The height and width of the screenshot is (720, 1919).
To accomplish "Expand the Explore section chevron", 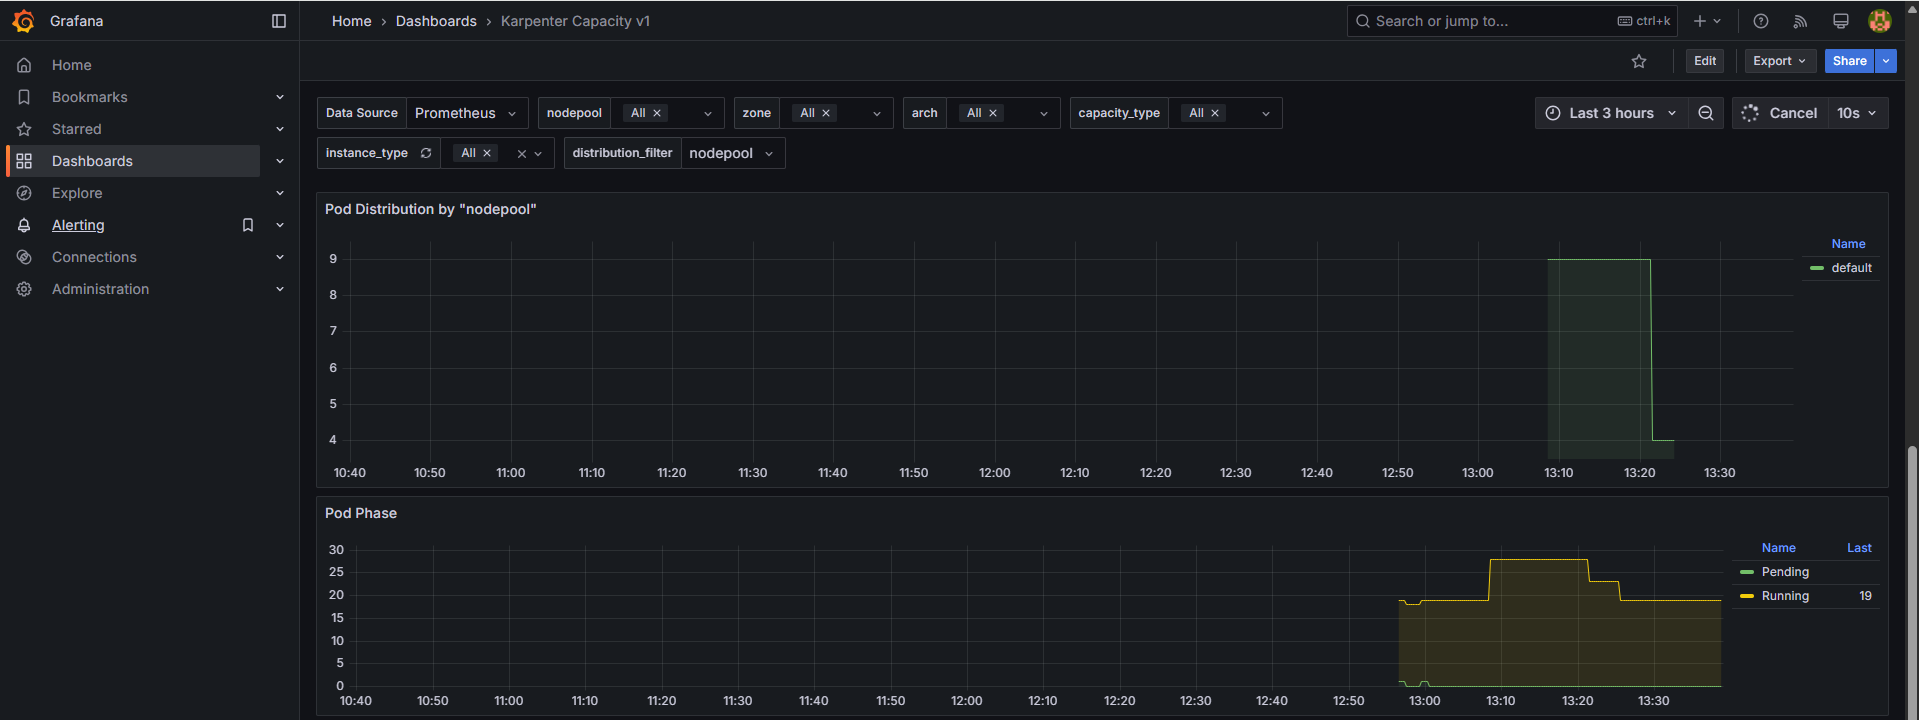I will (x=280, y=193).
